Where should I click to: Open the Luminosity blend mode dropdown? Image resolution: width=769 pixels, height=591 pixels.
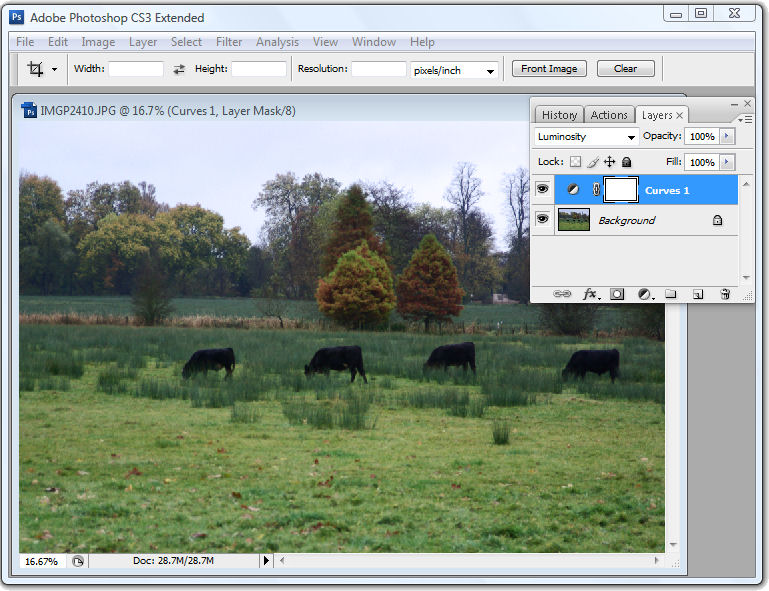586,137
